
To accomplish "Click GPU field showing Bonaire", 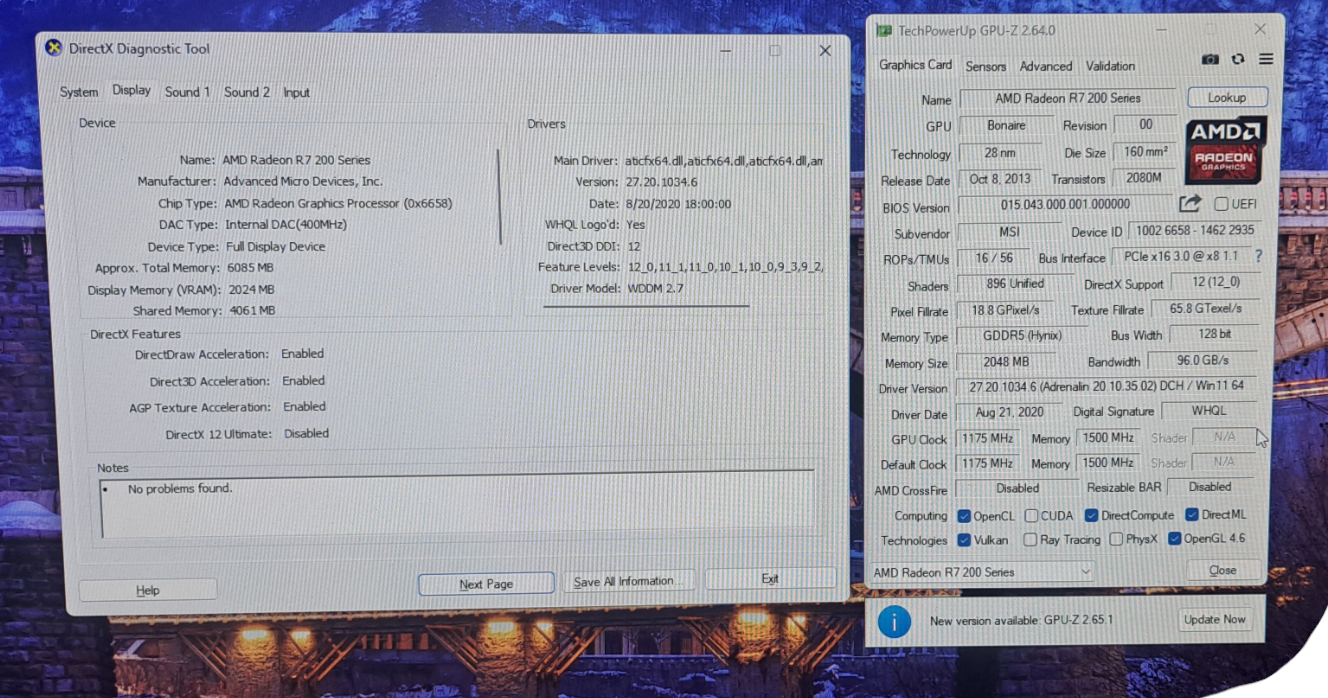I will click(x=1006, y=126).
